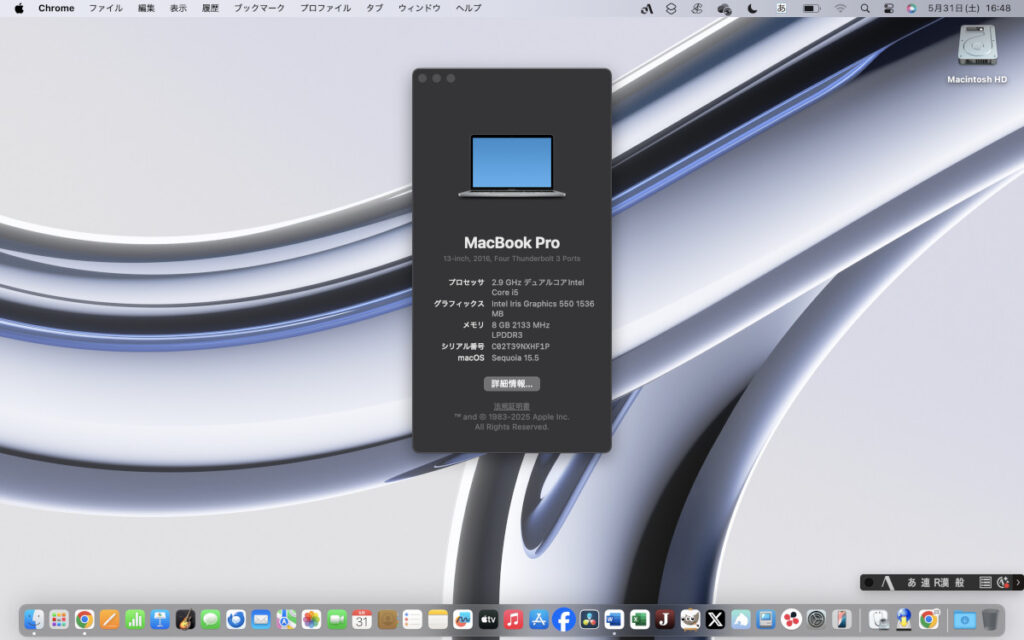The height and width of the screenshot is (640, 1024).
Task: Open App Store in the Dock
Action: click(539, 619)
